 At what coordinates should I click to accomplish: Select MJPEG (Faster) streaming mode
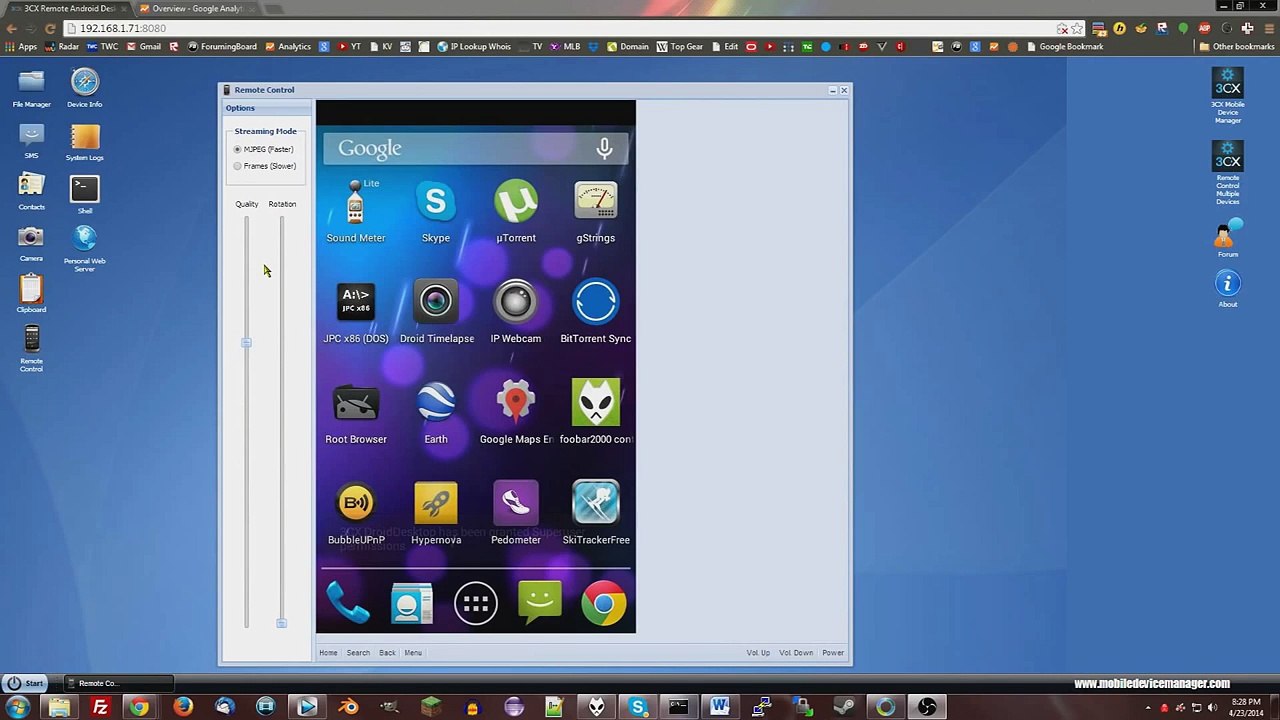coord(238,149)
